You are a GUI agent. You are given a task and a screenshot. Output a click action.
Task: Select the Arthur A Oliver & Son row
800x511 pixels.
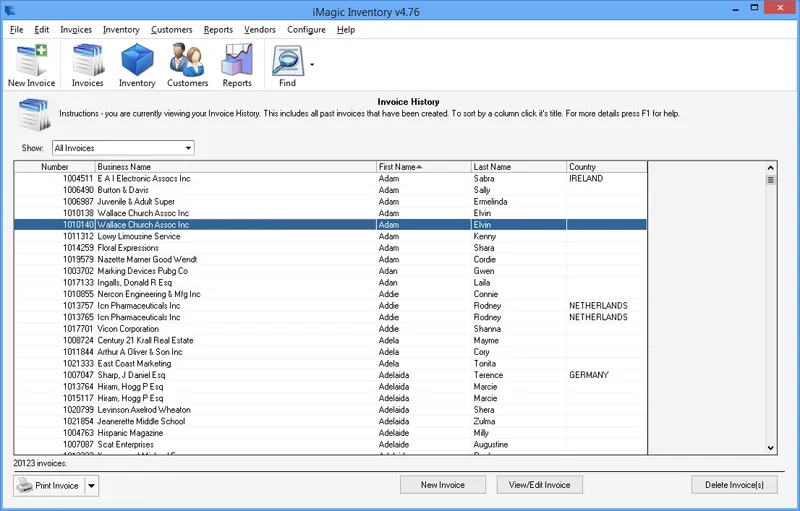coord(331,352)
